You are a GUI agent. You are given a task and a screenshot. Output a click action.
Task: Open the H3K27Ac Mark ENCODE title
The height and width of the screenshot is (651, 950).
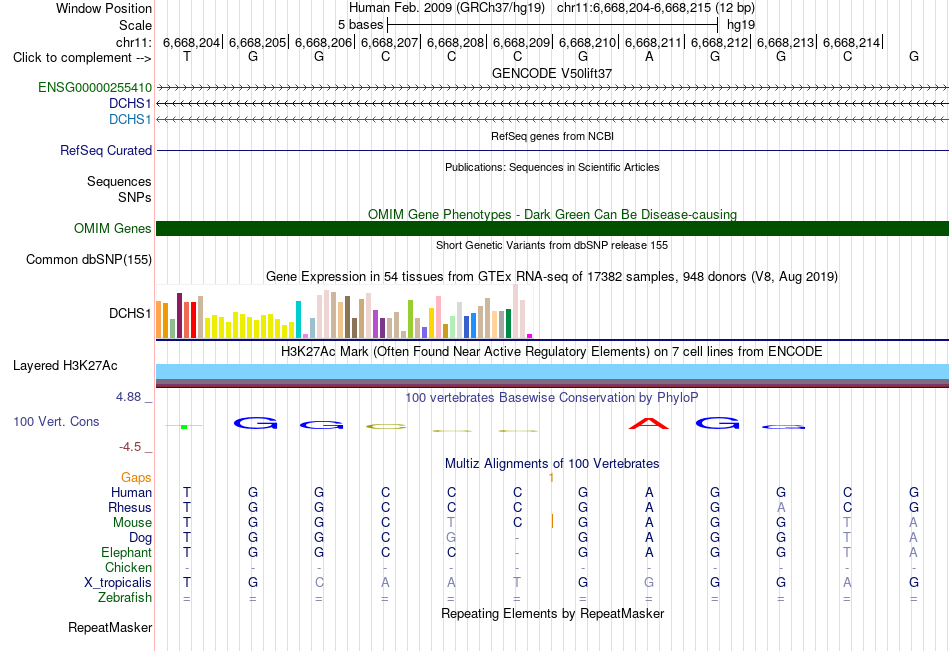552,352
